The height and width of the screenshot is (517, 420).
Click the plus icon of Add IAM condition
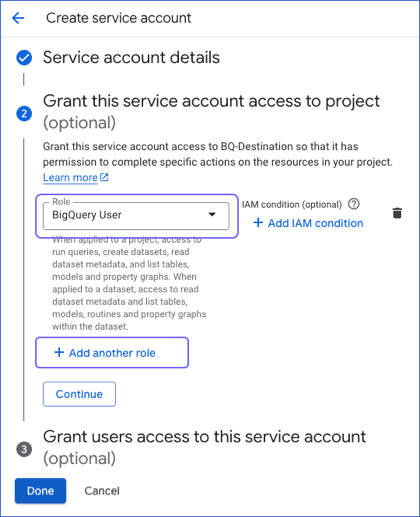point(258,223)
